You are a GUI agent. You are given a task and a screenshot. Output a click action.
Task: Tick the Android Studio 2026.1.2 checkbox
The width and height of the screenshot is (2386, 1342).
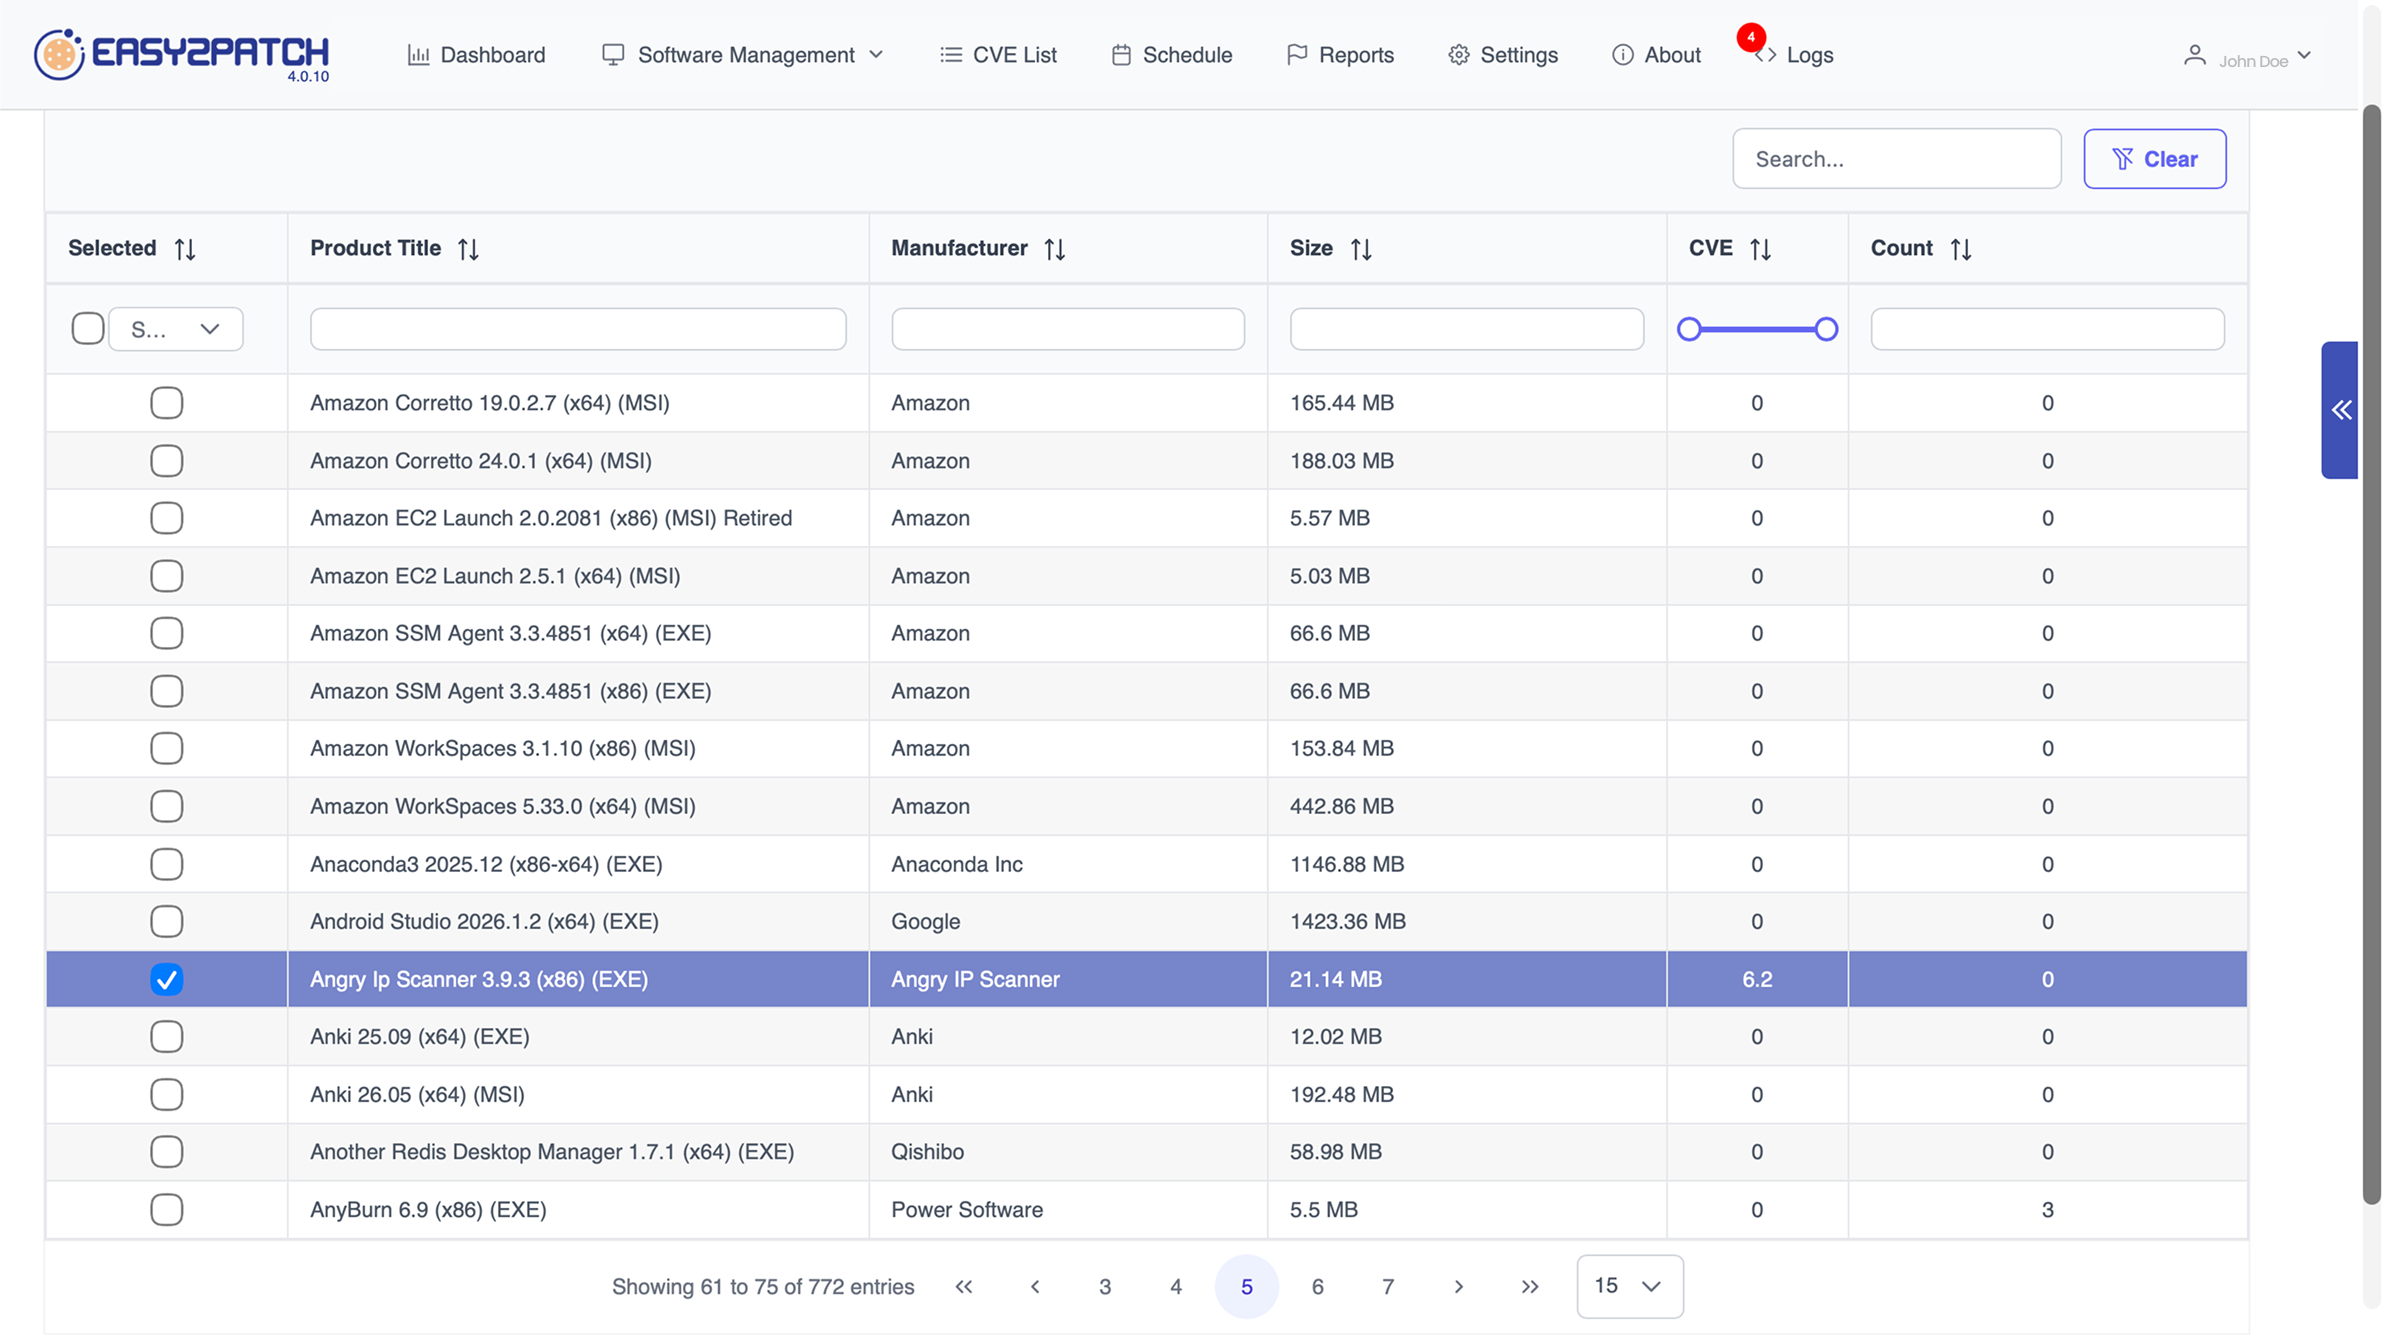pos(167,921)
